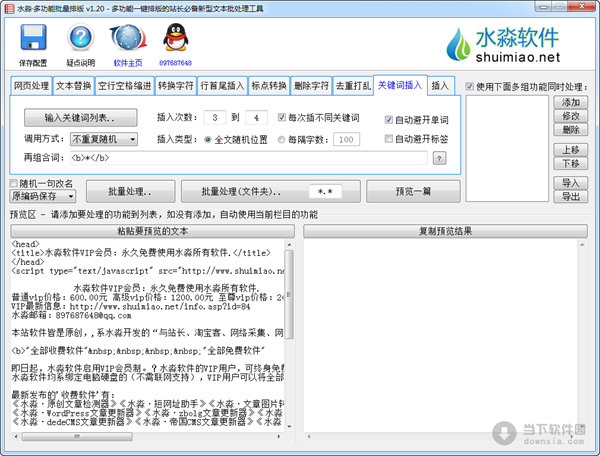Open the 调用方式 不重复随机 dropdown
Image resolution: width=600 pixels, height=456 pixels.
point(104,139)
